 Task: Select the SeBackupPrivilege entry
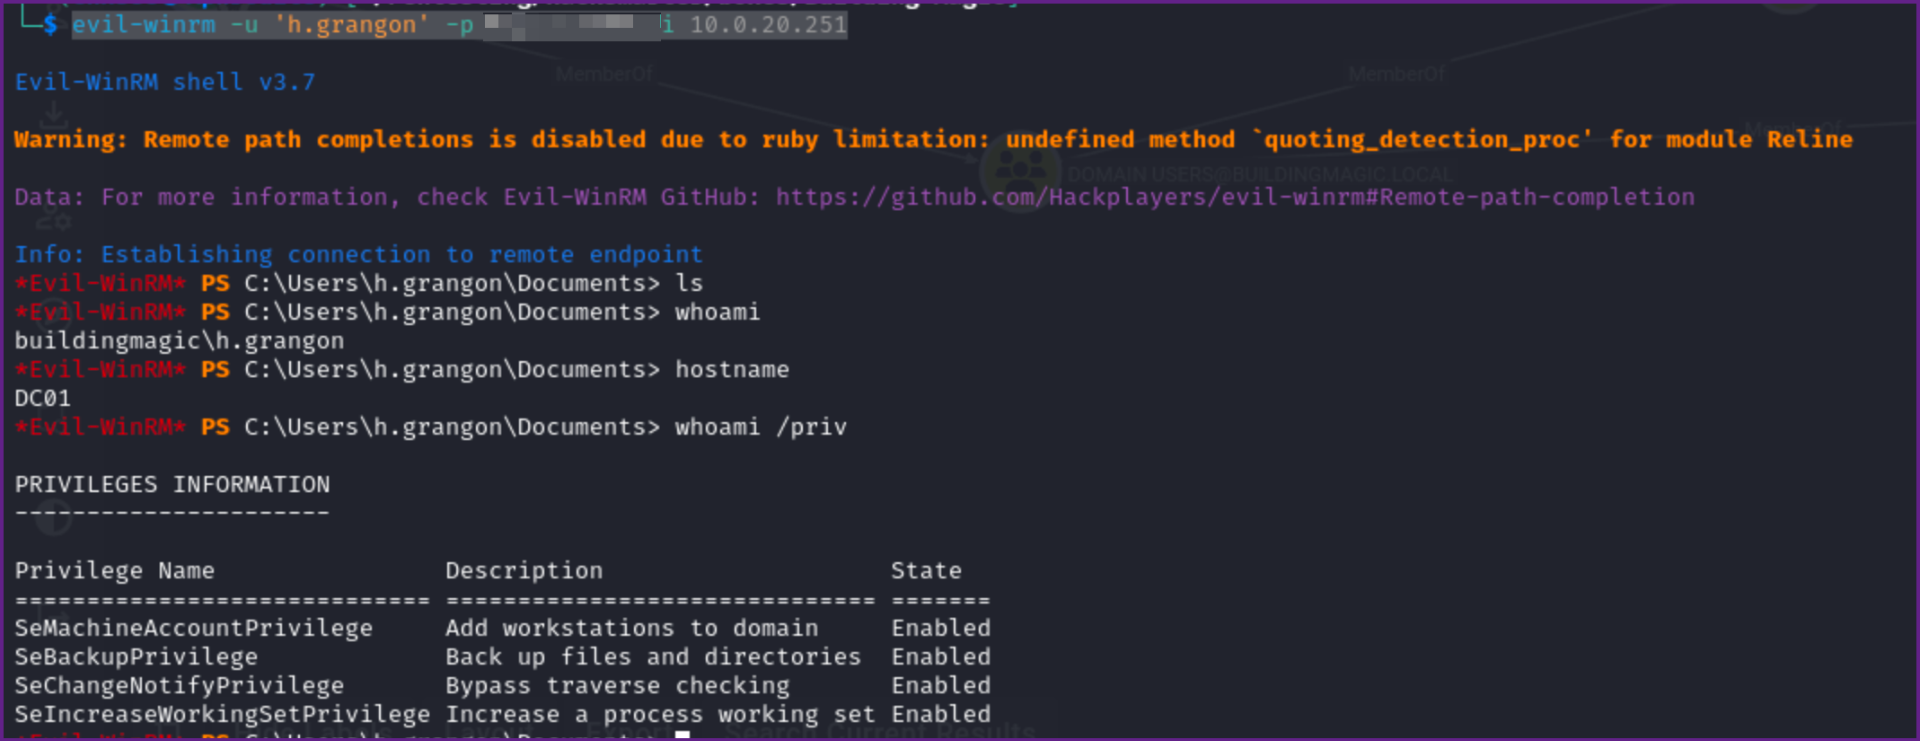point(136,658)
